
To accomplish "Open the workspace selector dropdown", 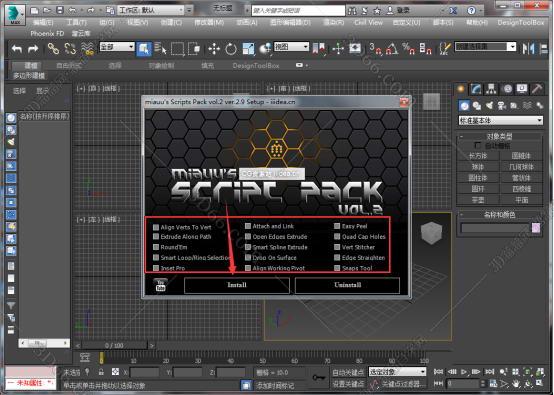I will coord(151,10).
